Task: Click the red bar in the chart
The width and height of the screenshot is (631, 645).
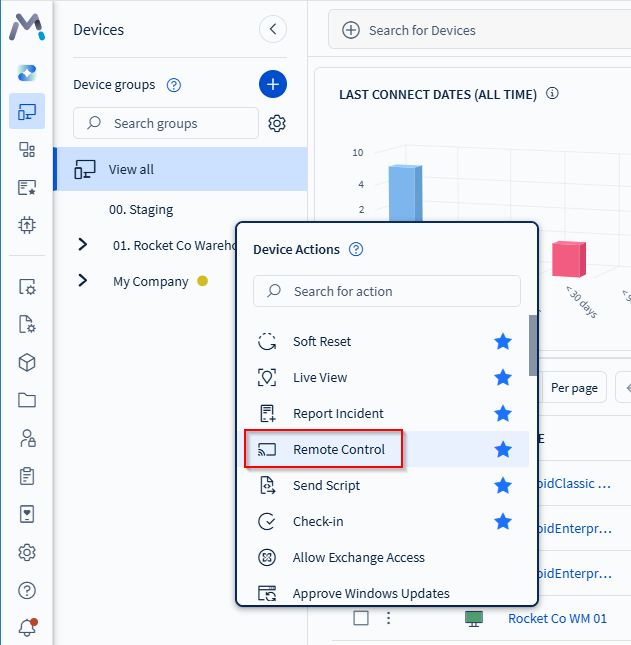Action: pos(568,259)
